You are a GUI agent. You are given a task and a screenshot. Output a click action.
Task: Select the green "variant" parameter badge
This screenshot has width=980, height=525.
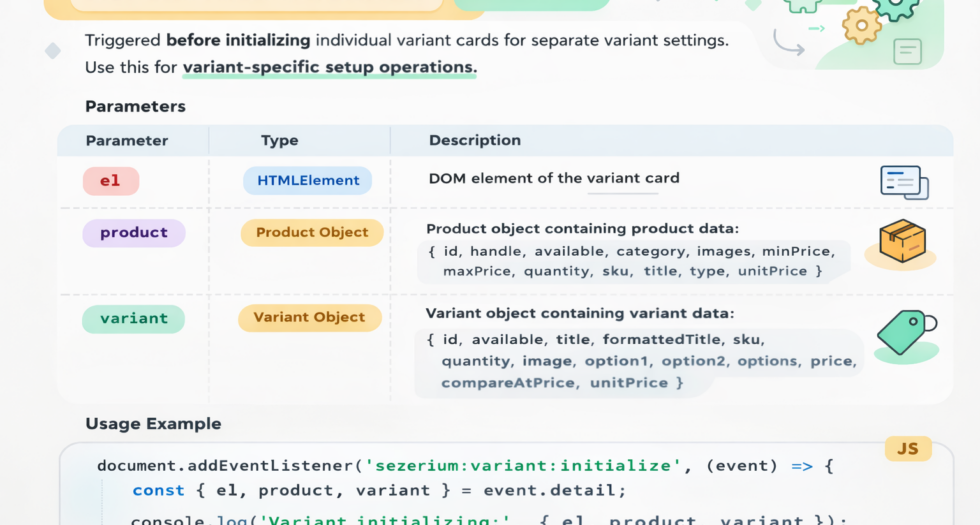coord(134,318)
